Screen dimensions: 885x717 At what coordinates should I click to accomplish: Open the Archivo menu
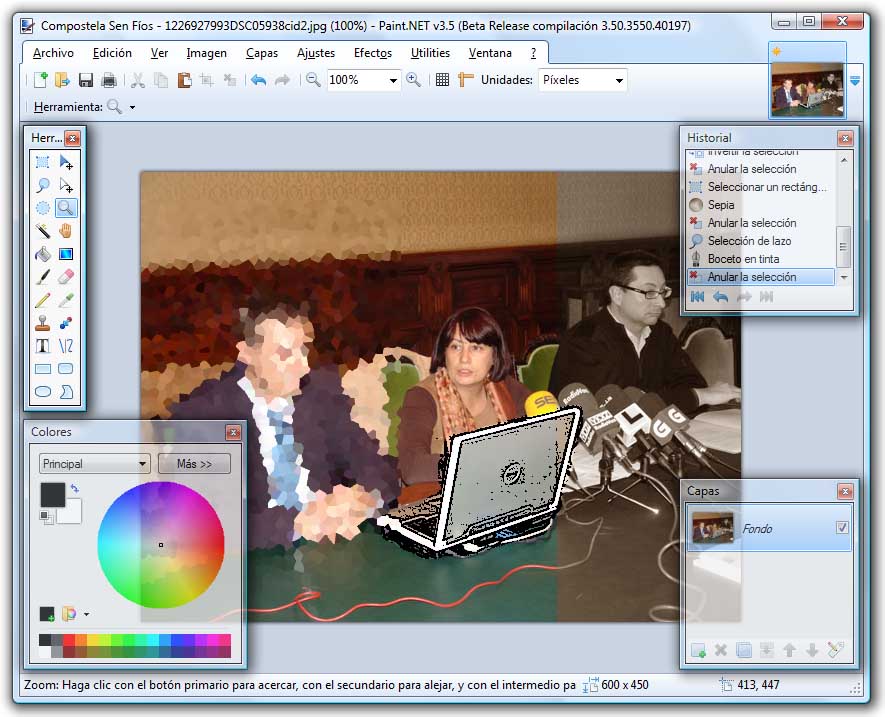[53, 53]
